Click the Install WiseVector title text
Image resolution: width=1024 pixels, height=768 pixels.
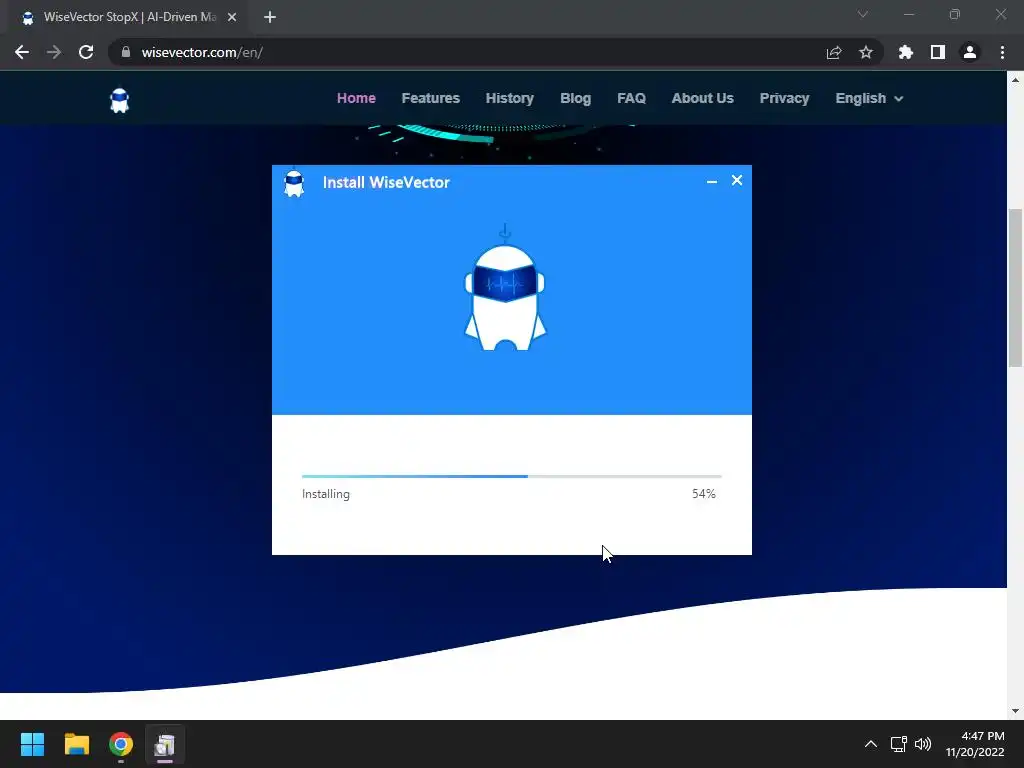coord(386,182)
